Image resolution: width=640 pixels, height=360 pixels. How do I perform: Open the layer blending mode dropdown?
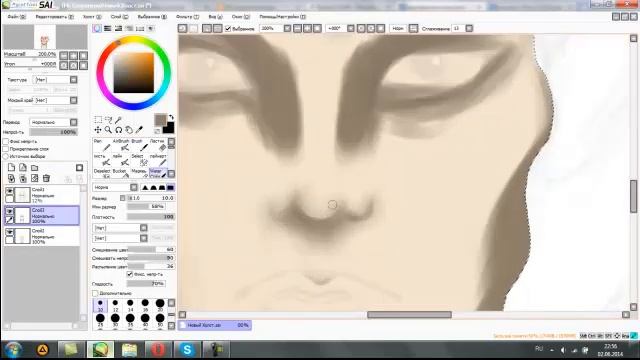73,122
